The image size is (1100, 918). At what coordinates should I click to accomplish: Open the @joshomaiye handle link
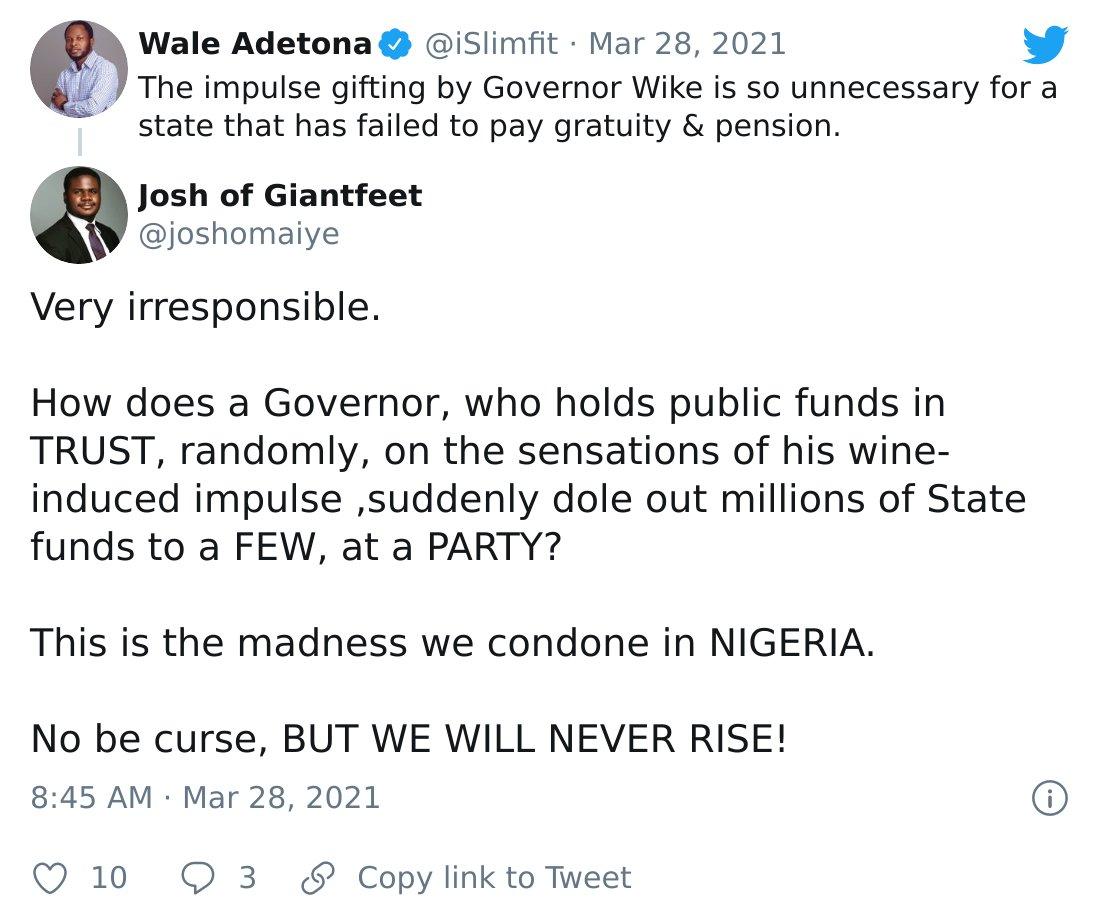tap(238, 234)
